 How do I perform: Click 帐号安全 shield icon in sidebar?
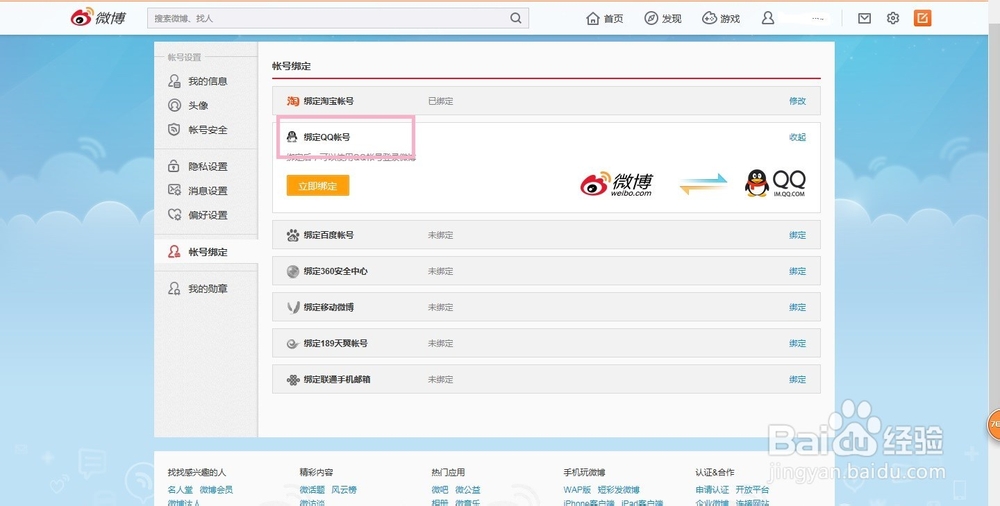pyautogui.click(x=174, y=130)
